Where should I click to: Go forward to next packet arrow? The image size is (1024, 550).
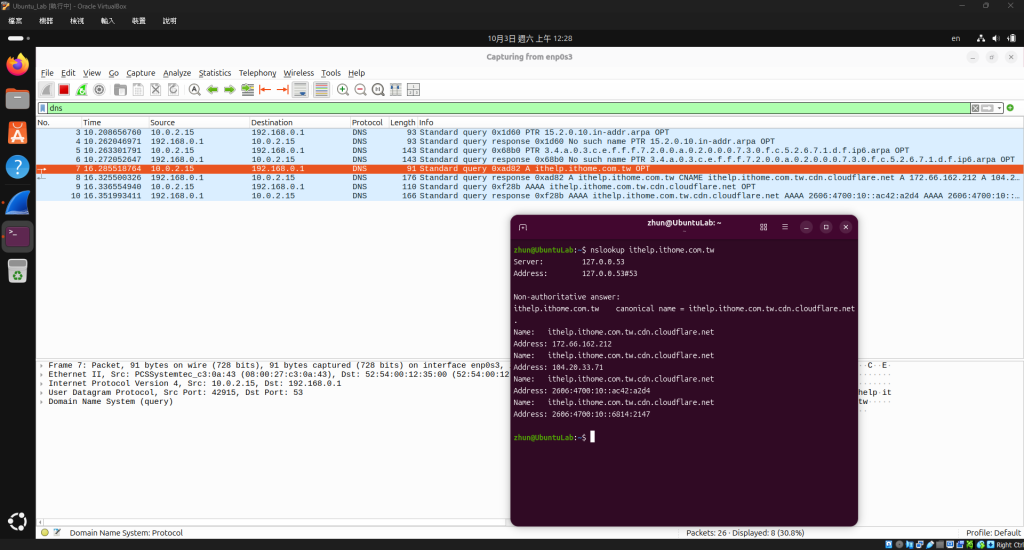tap(230, 90)
